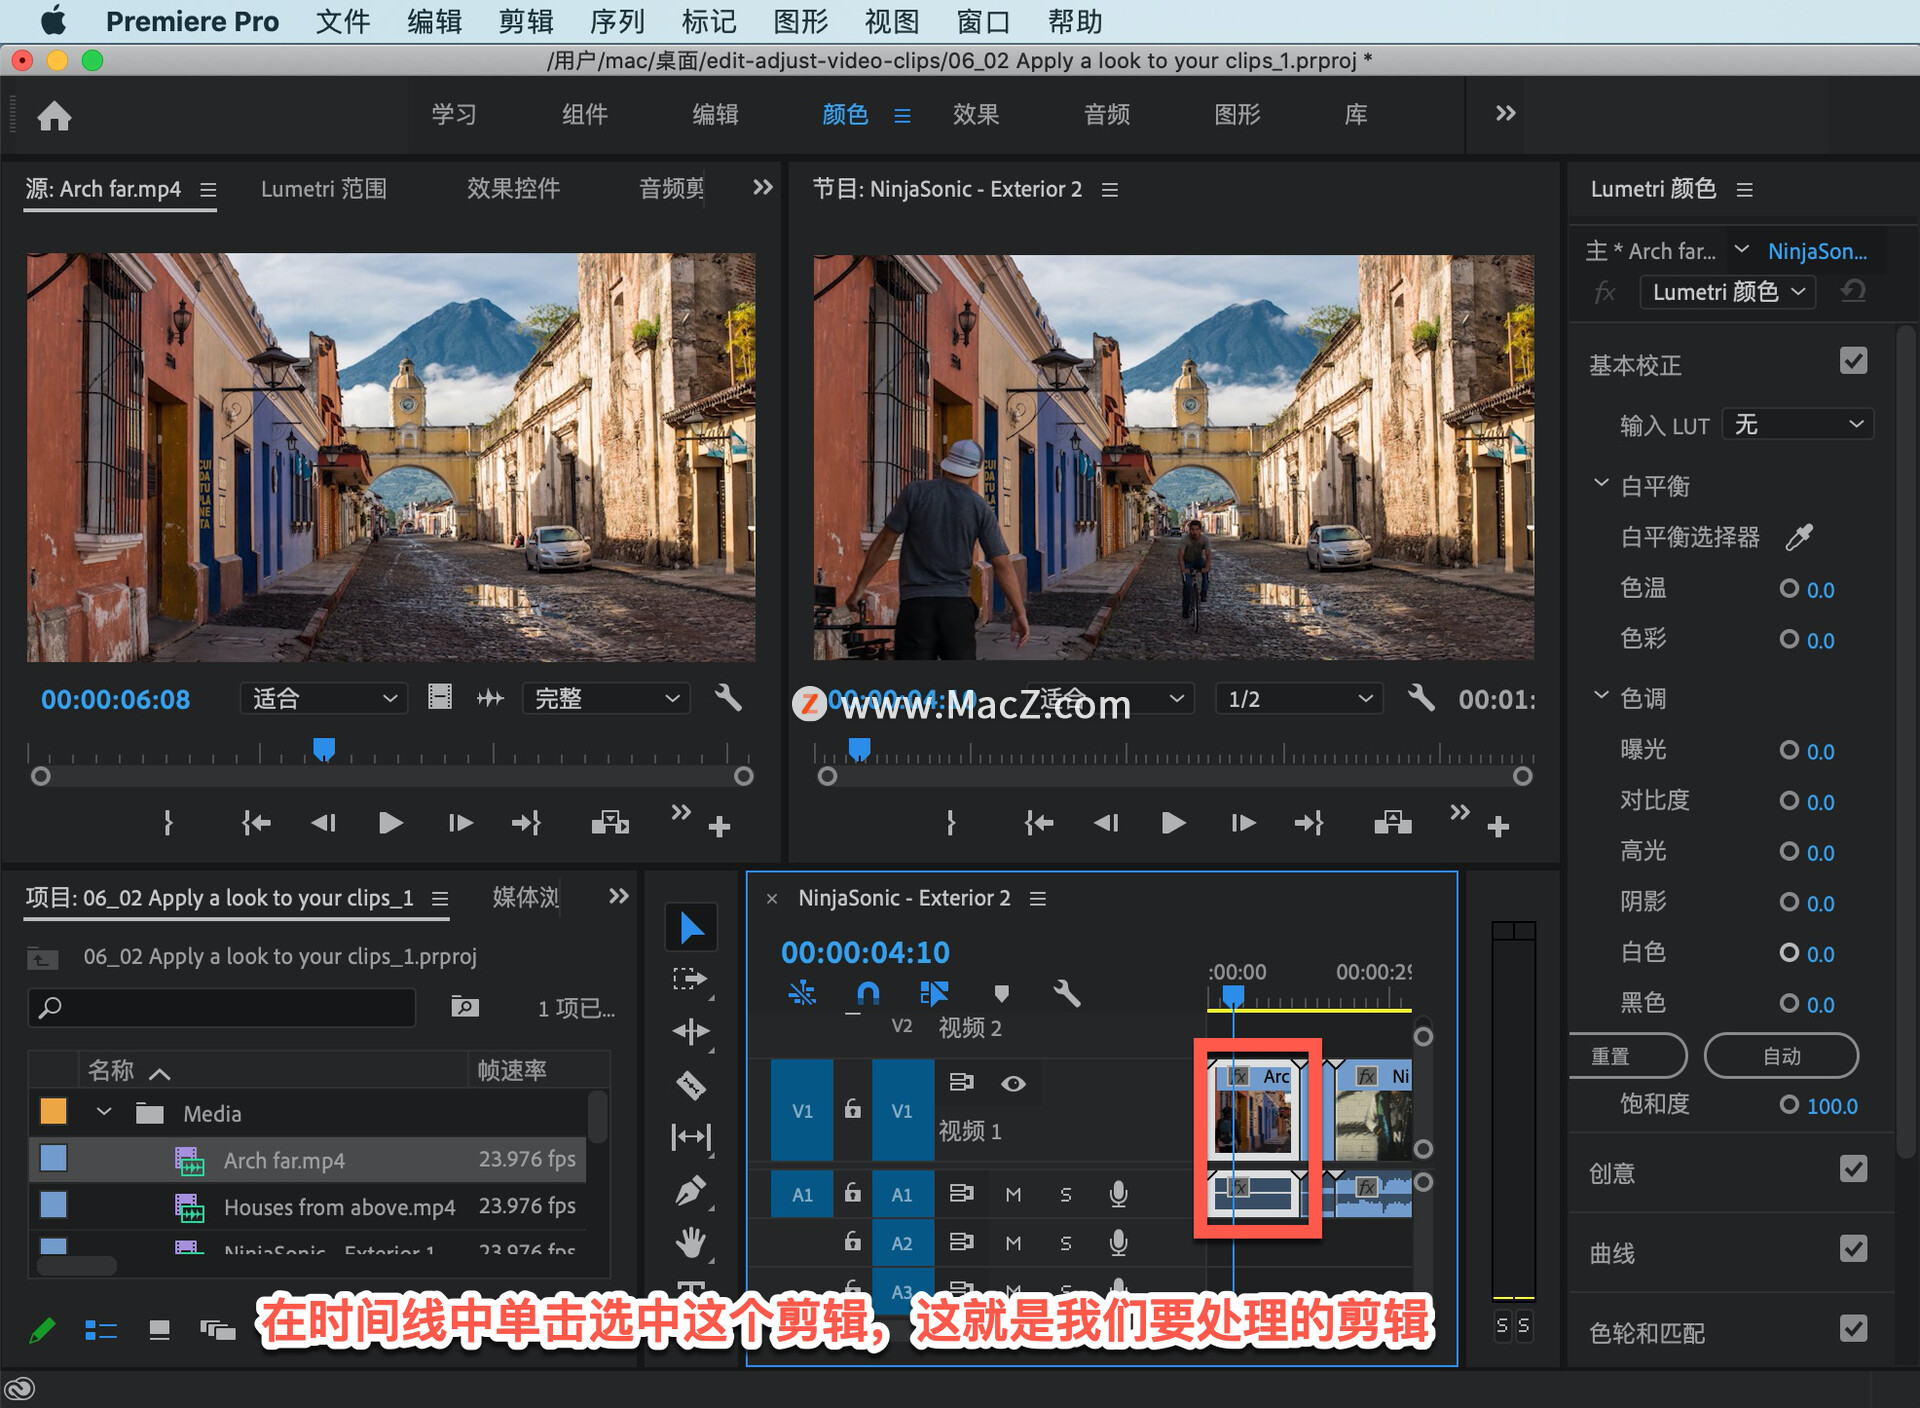Toggle the 色轮和匹配 checkbox
Screen dimensions: 1920x1408
click(x=1853, y=1329)
